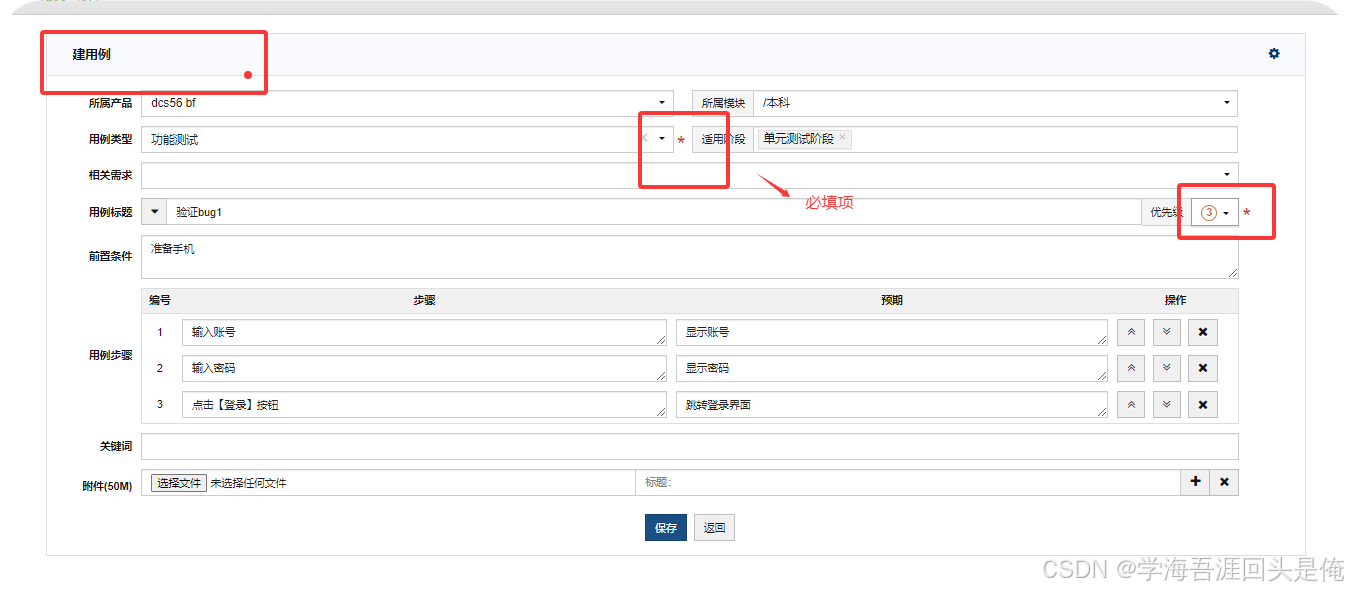
Task: Click the 用例标题 field containing 验证bug1
Action: (x=654, y=212)
